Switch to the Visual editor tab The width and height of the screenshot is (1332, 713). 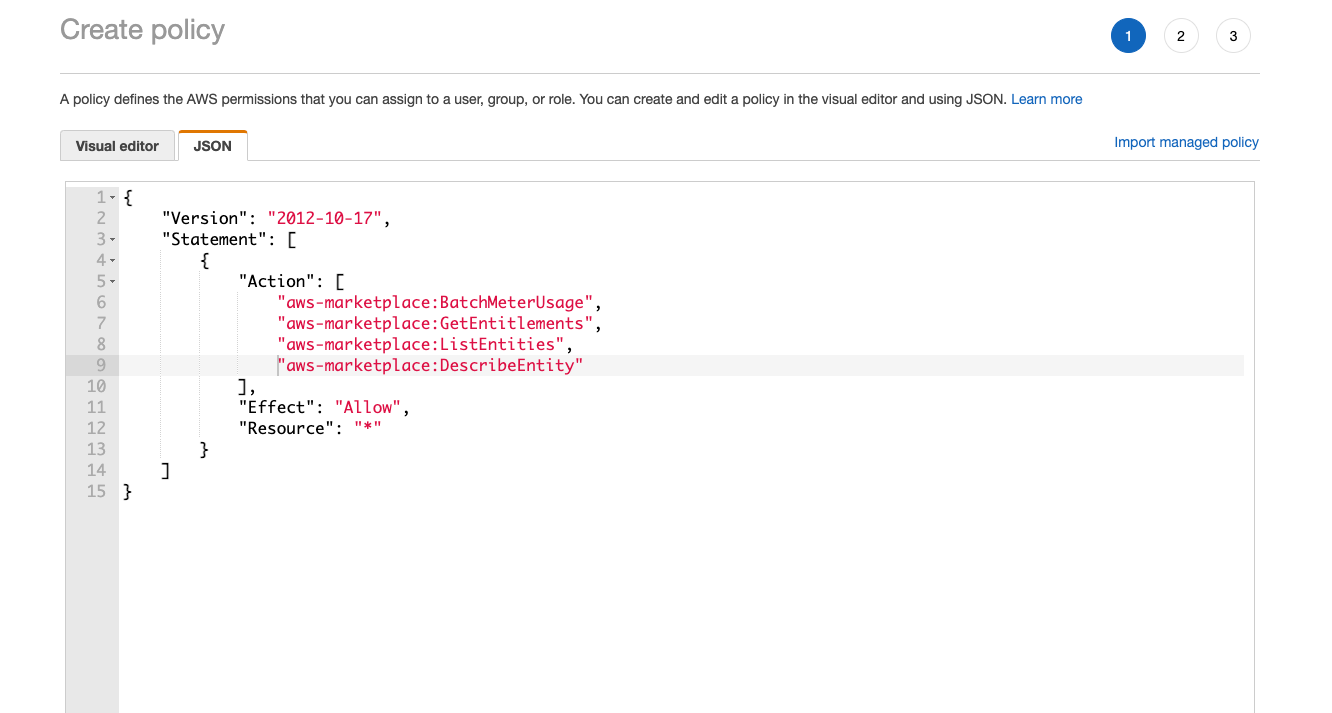[117, 146]
